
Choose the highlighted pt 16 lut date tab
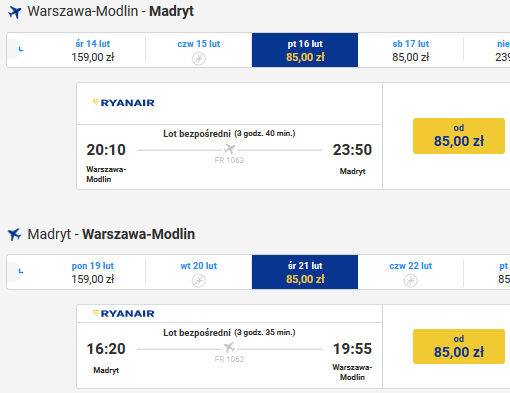pos(305,50)
